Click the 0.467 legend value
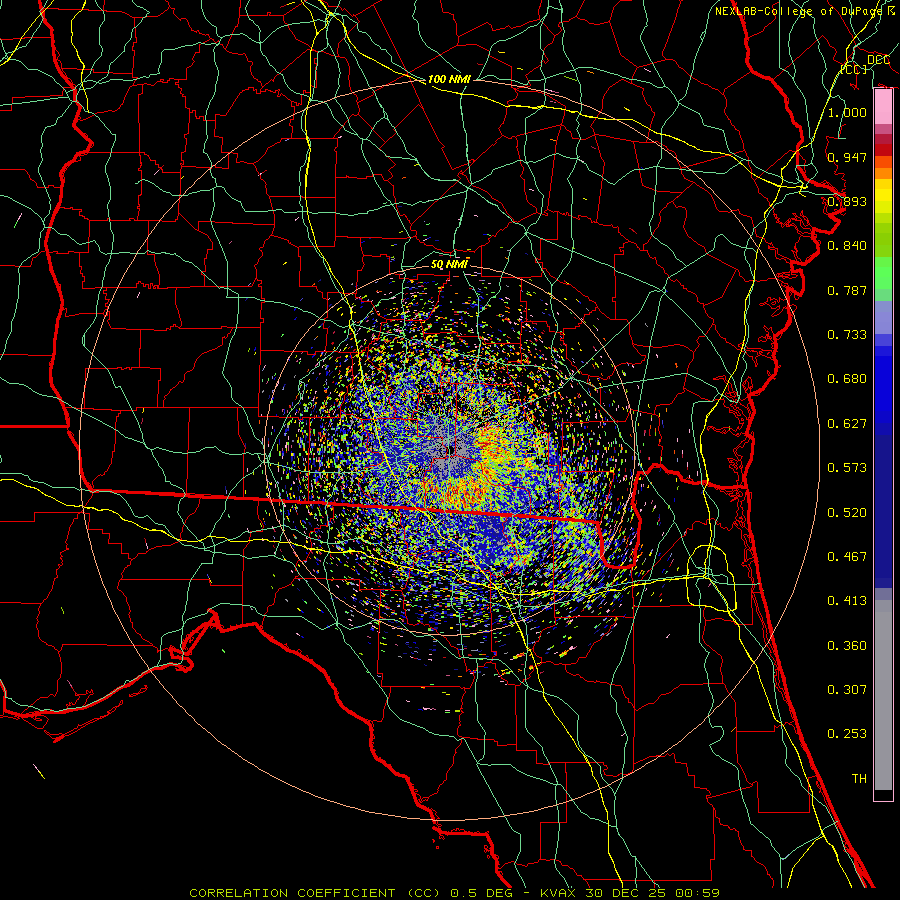The image size is (900, 900). pos(847,557)
